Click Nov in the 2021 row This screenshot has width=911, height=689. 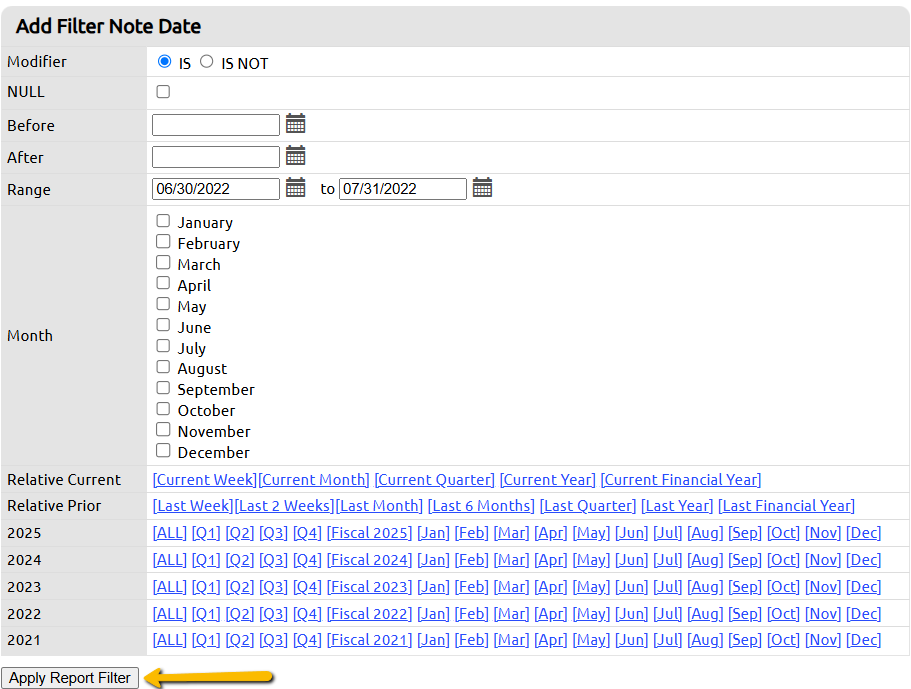(x=823, y=640)
